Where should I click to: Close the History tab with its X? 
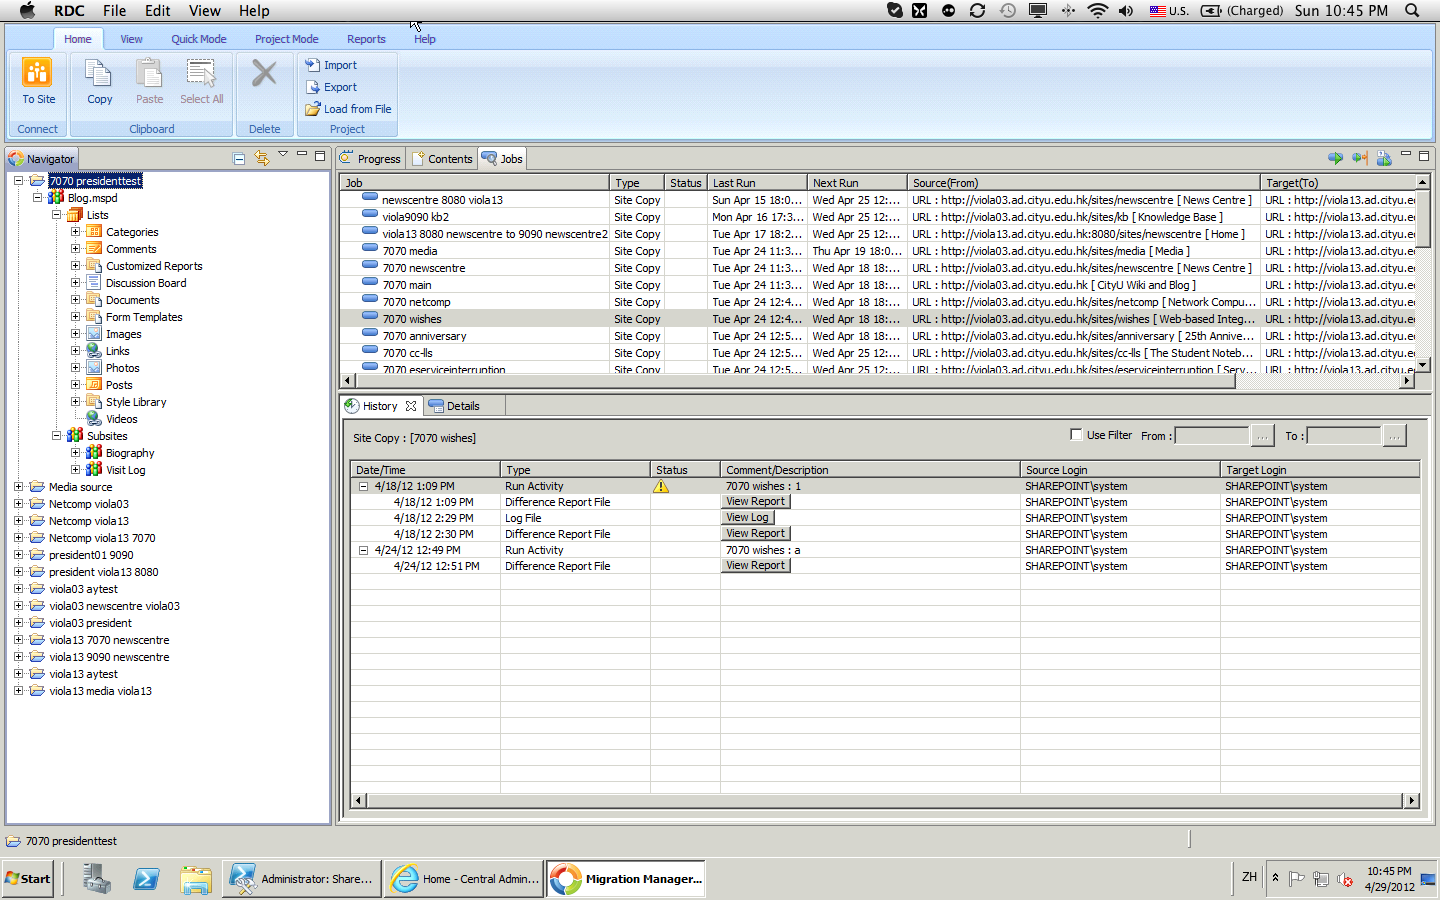411,406
